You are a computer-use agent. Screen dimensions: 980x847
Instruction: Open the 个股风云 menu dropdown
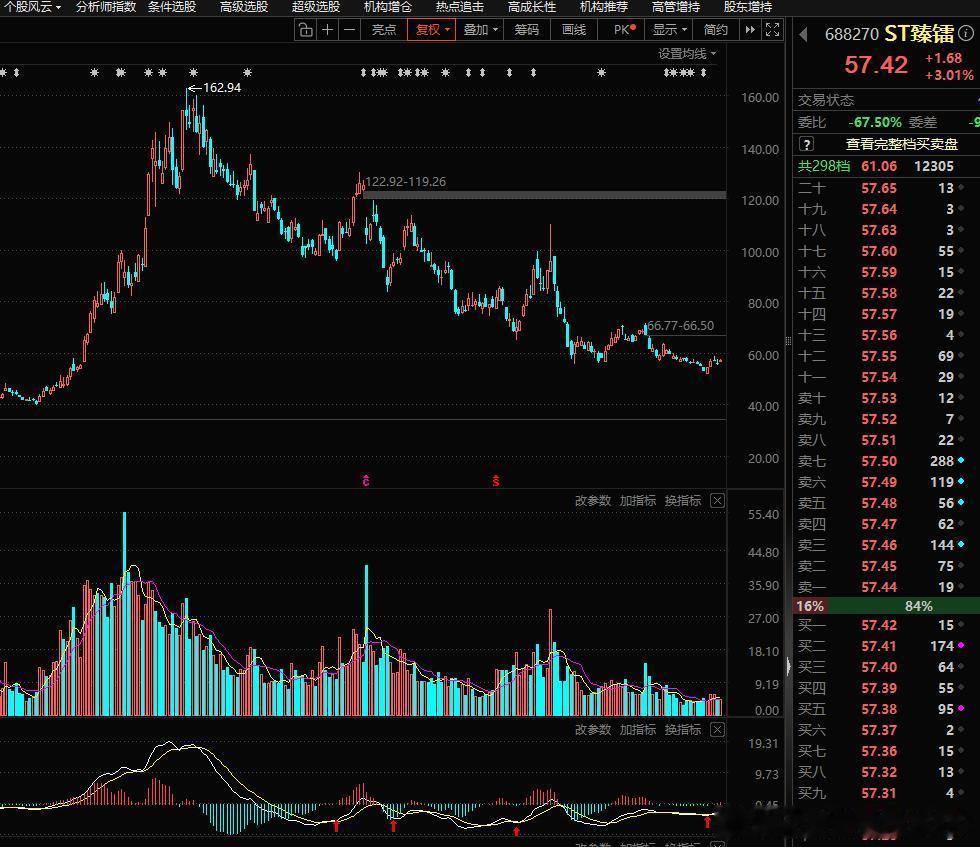tap(32, 7)
